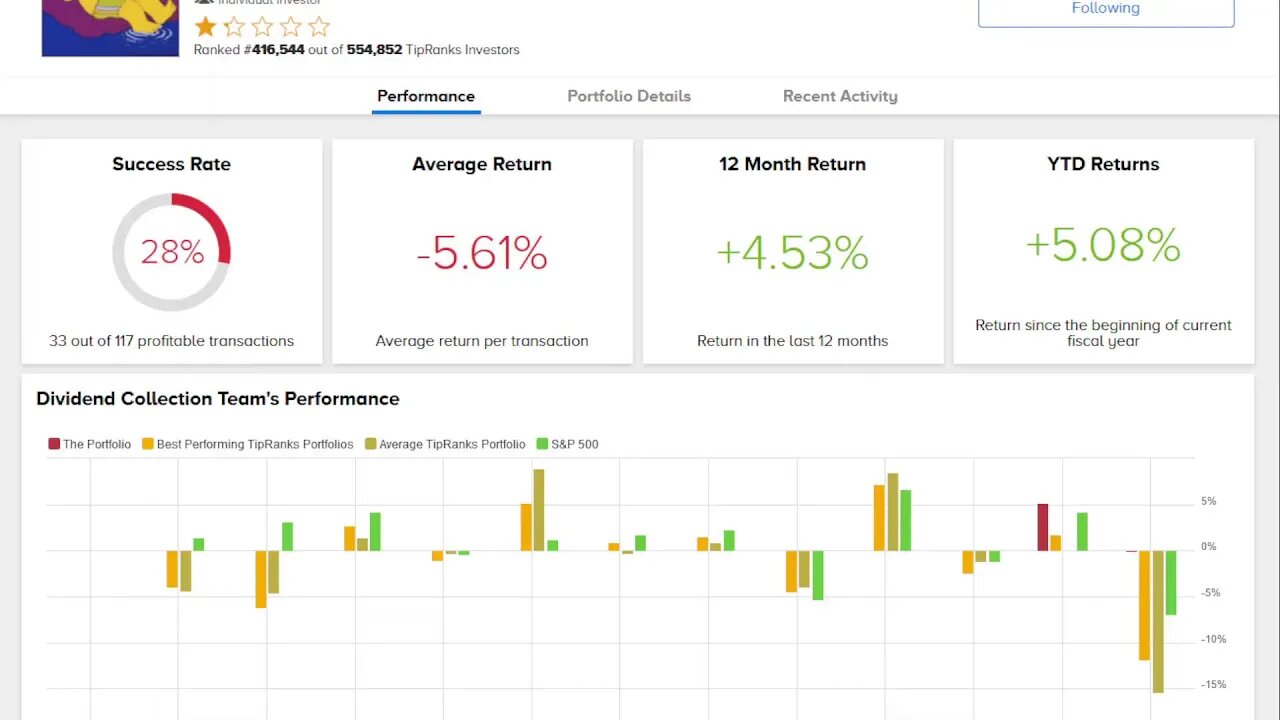The width and height of the screenshot is (1280, 720).
Task: Switch to the Performance tab
Action: tap(426, 96)
